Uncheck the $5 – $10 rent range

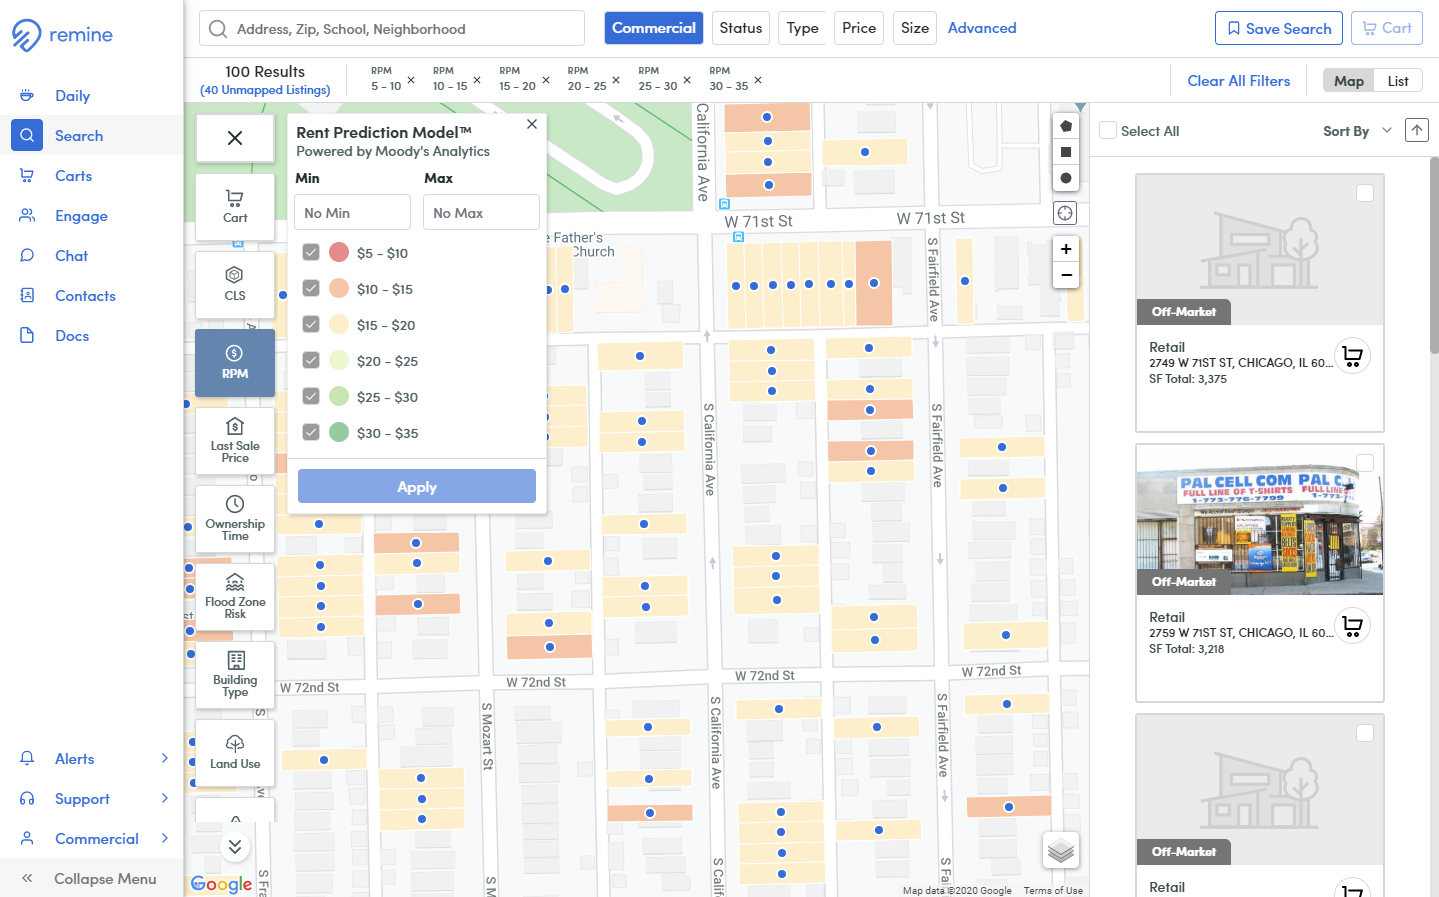311,252
